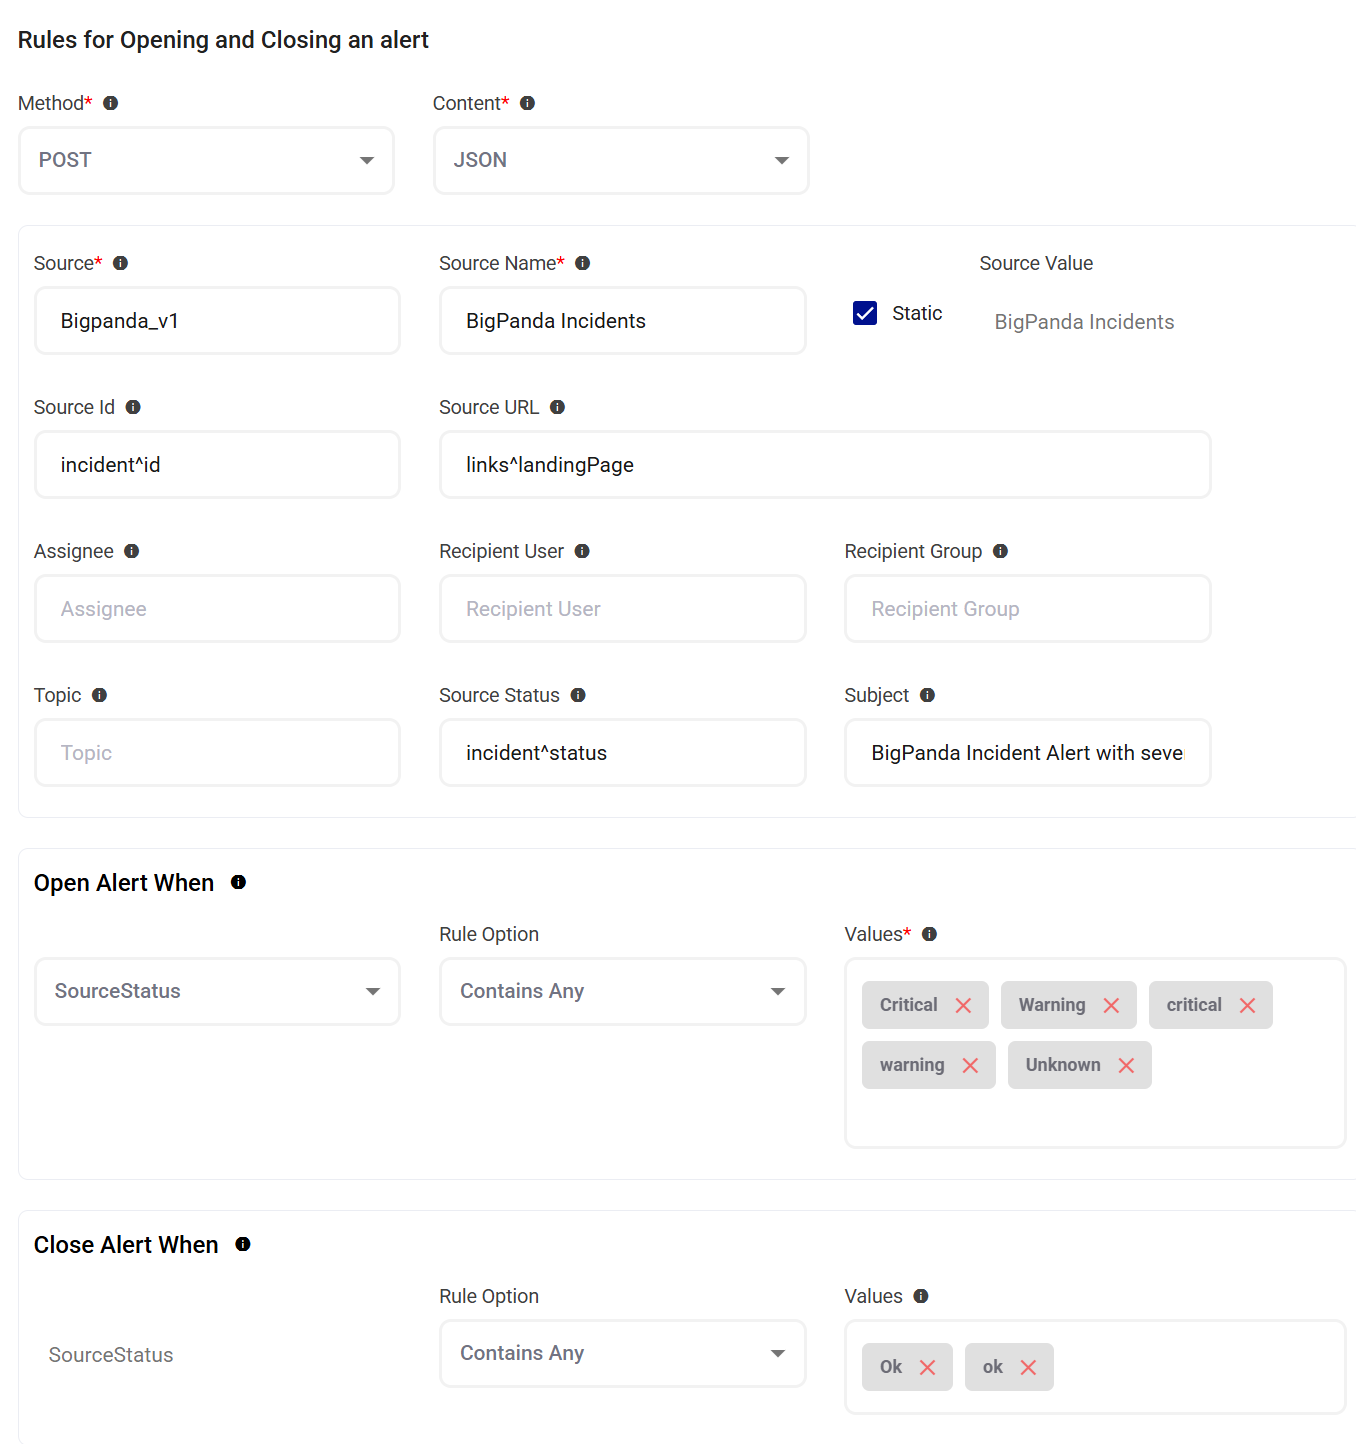
Task: Click the Source Status info icon
Action: click(x=578, y=695)
